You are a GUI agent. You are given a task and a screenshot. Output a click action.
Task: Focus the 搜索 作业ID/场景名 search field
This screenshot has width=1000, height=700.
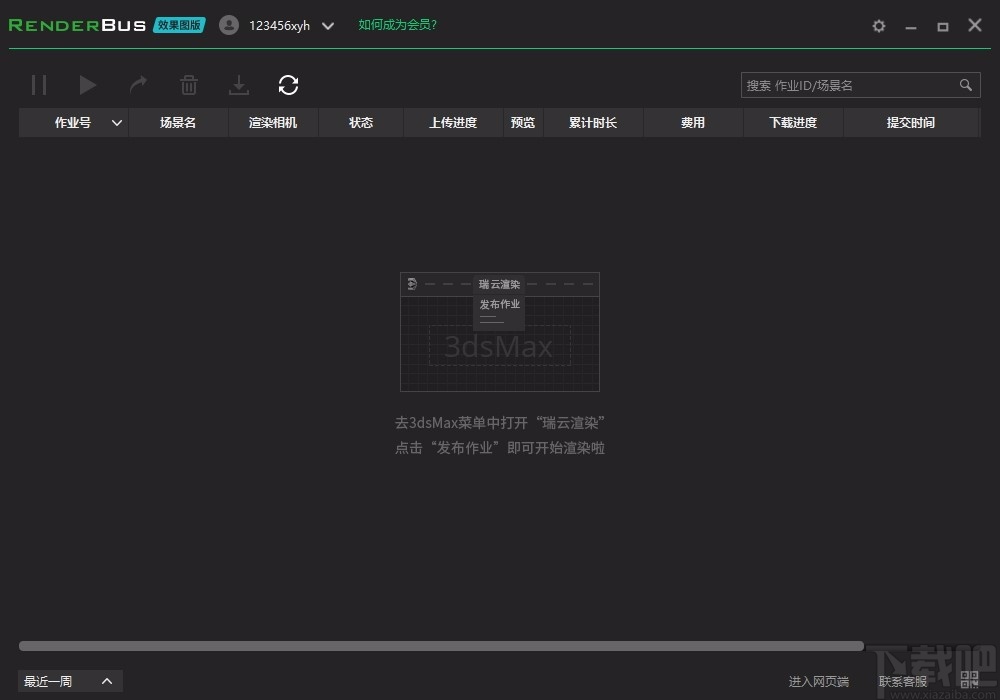pos(860,85)
